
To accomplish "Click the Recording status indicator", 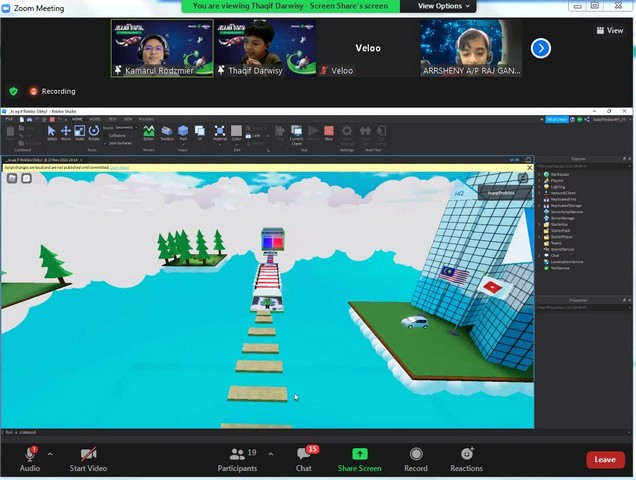I will (x=53, y=91).
